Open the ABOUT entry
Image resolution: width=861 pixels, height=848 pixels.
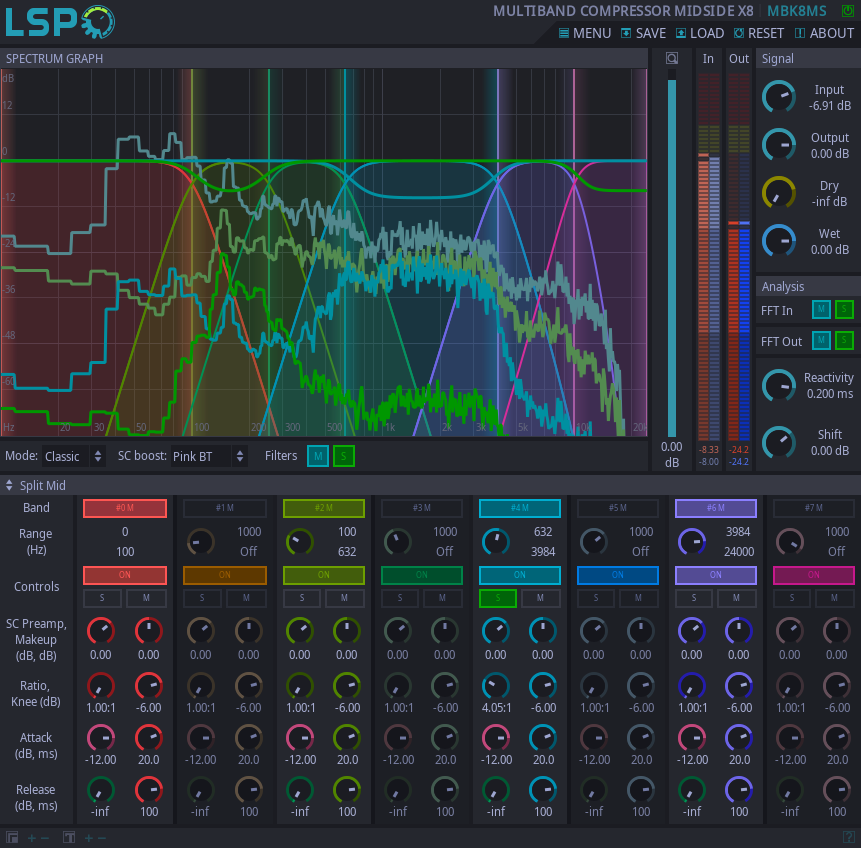pos(824,34)
